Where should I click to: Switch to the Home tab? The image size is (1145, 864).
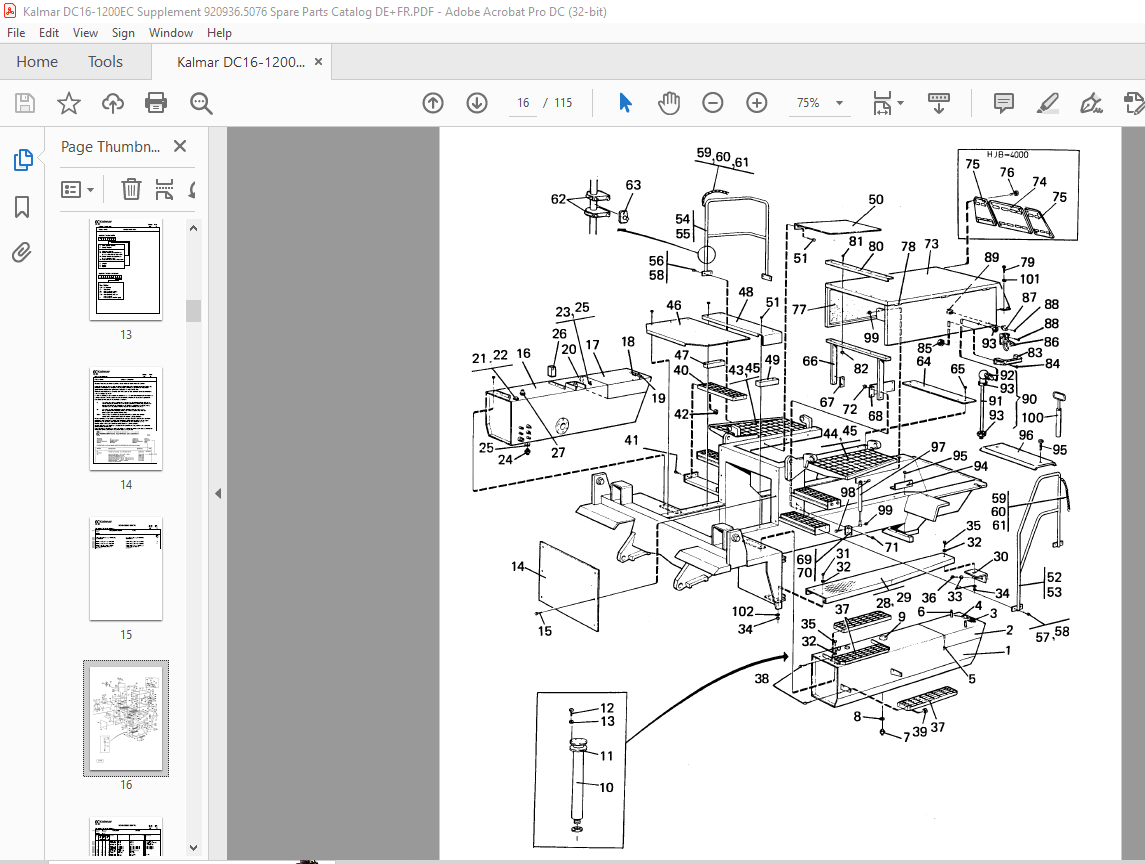click(36, 61)
